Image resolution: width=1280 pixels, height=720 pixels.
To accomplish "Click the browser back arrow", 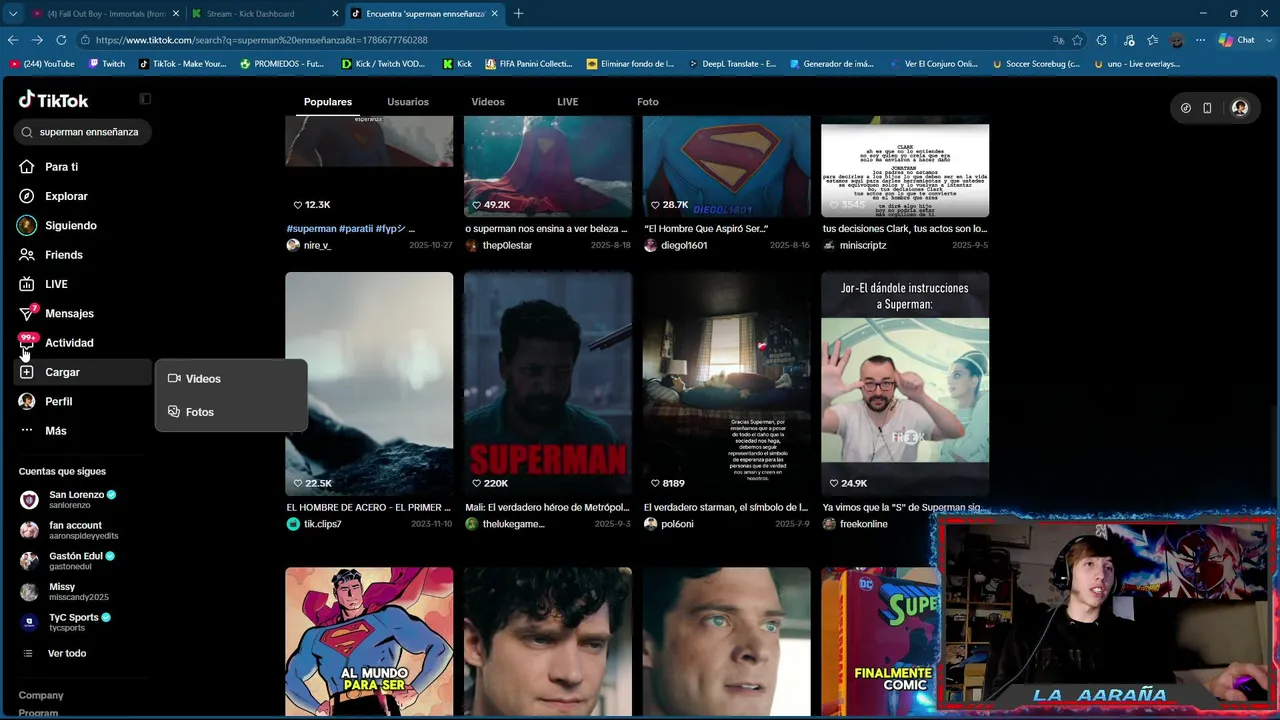I will (x=13, y=40).
